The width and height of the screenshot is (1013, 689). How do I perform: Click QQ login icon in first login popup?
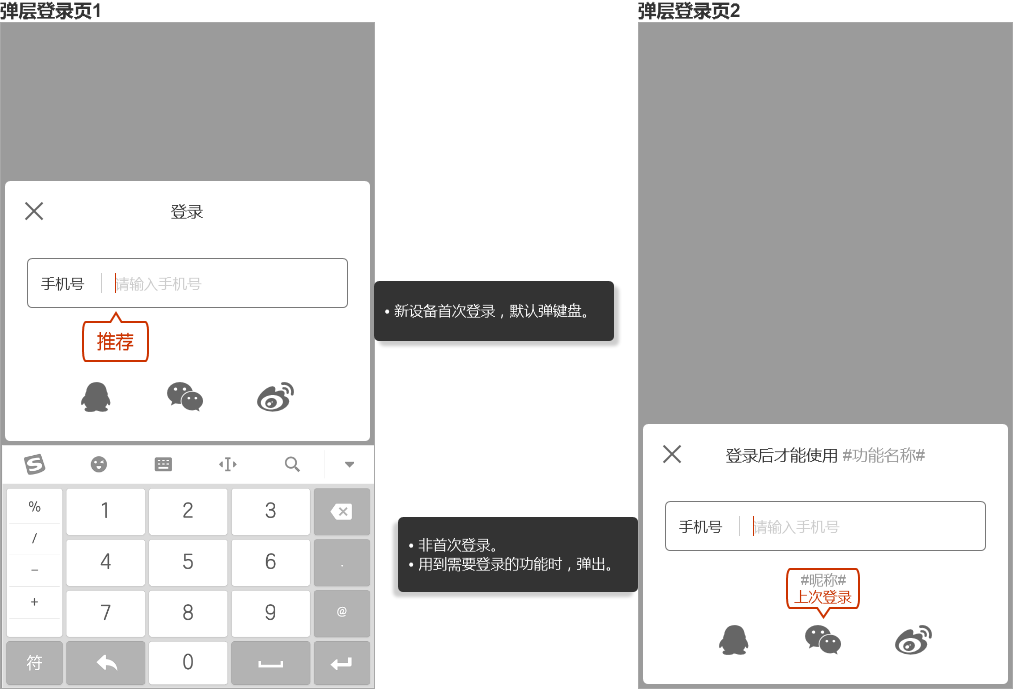point(95,397)
